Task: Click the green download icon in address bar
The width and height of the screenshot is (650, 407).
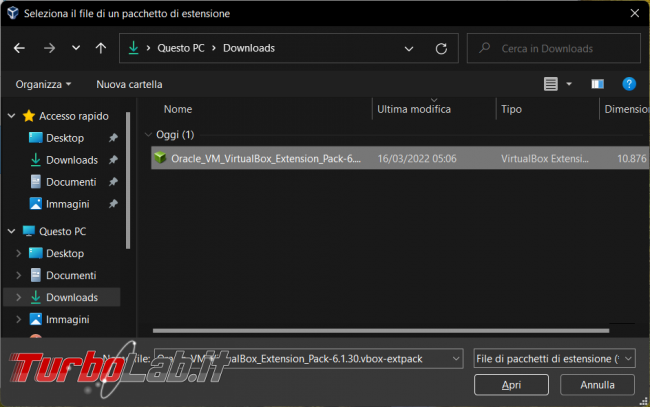Action: pyautogui.click(x=133, y=48)
